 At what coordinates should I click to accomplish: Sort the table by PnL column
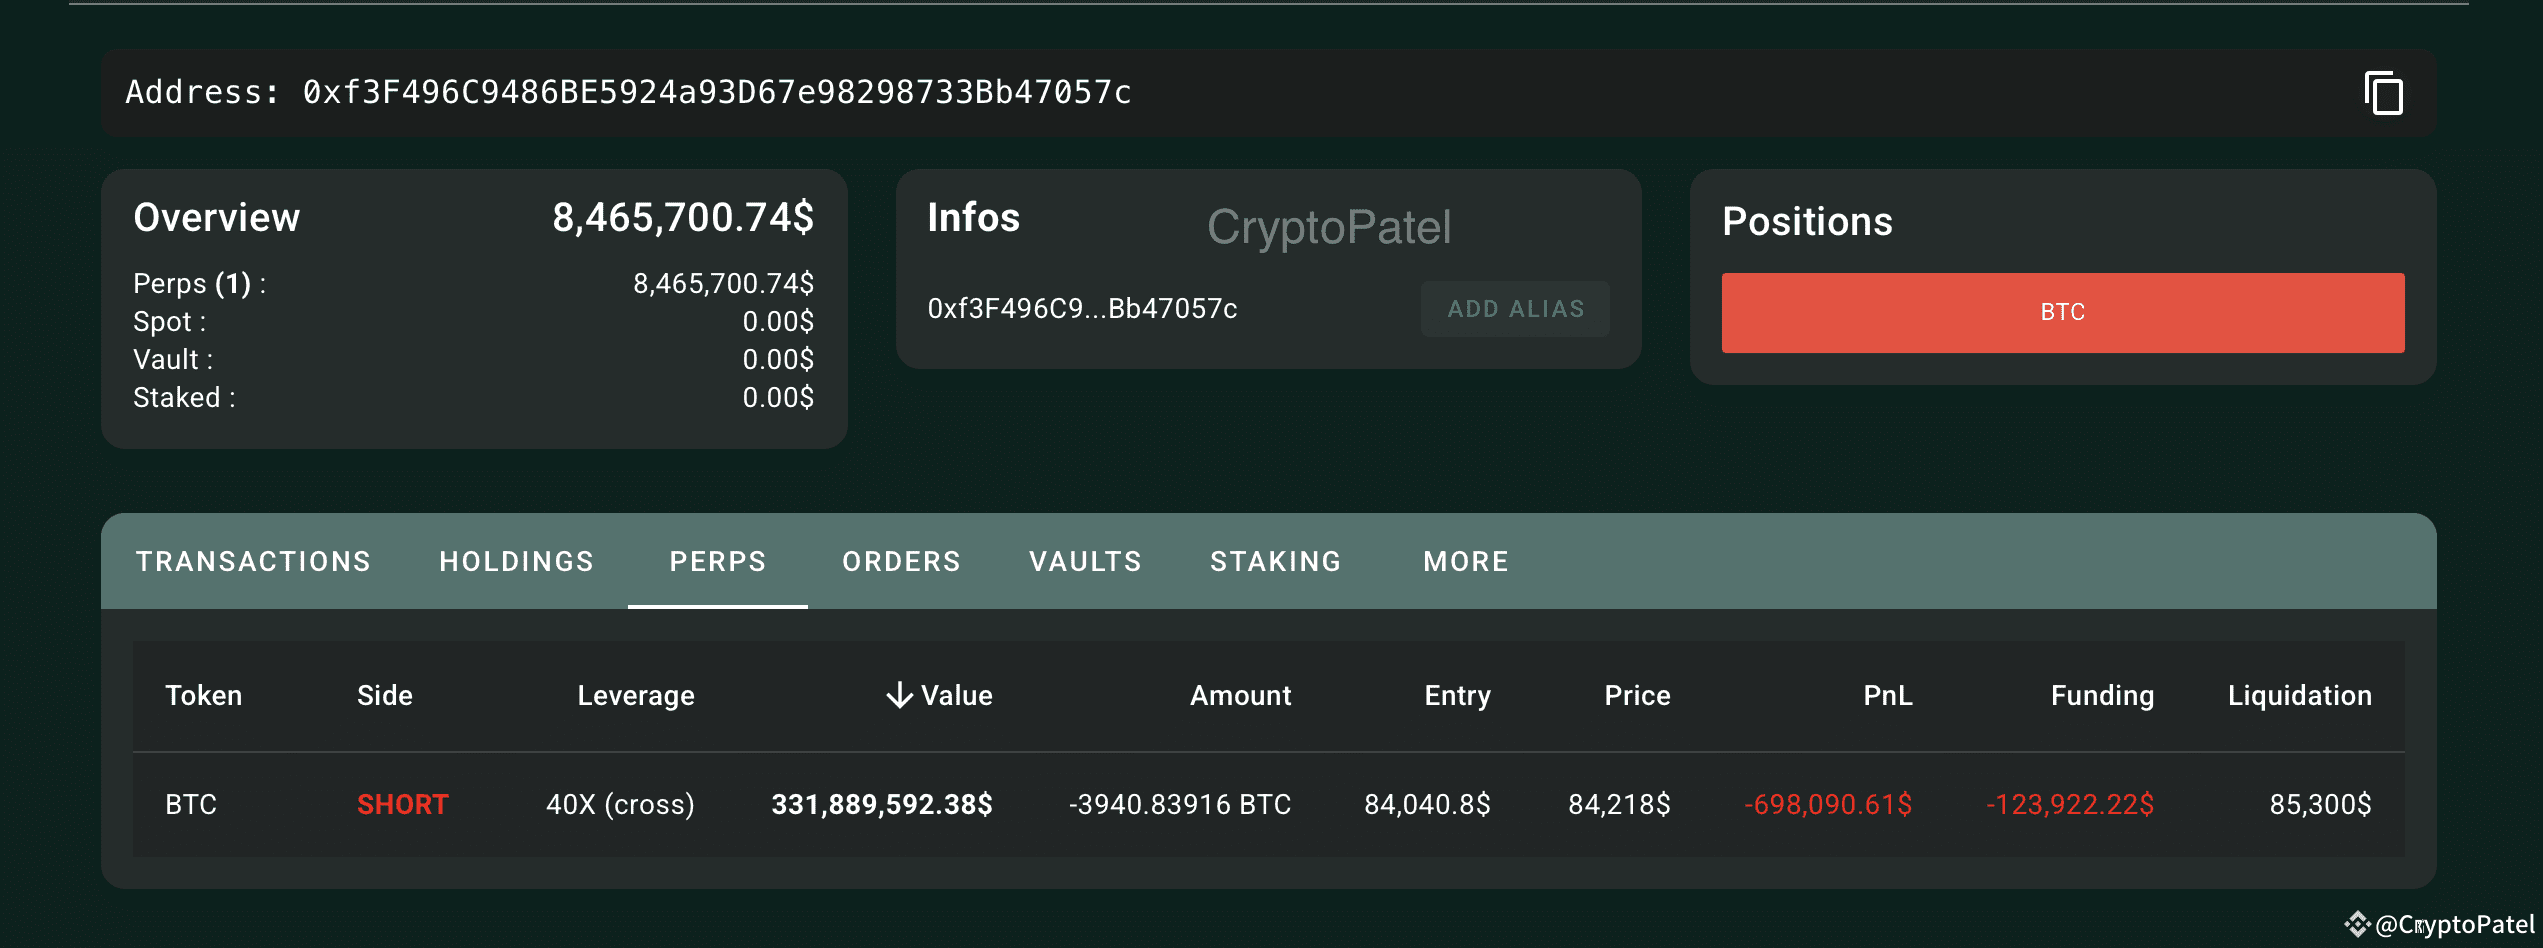tap(1887, 694)
